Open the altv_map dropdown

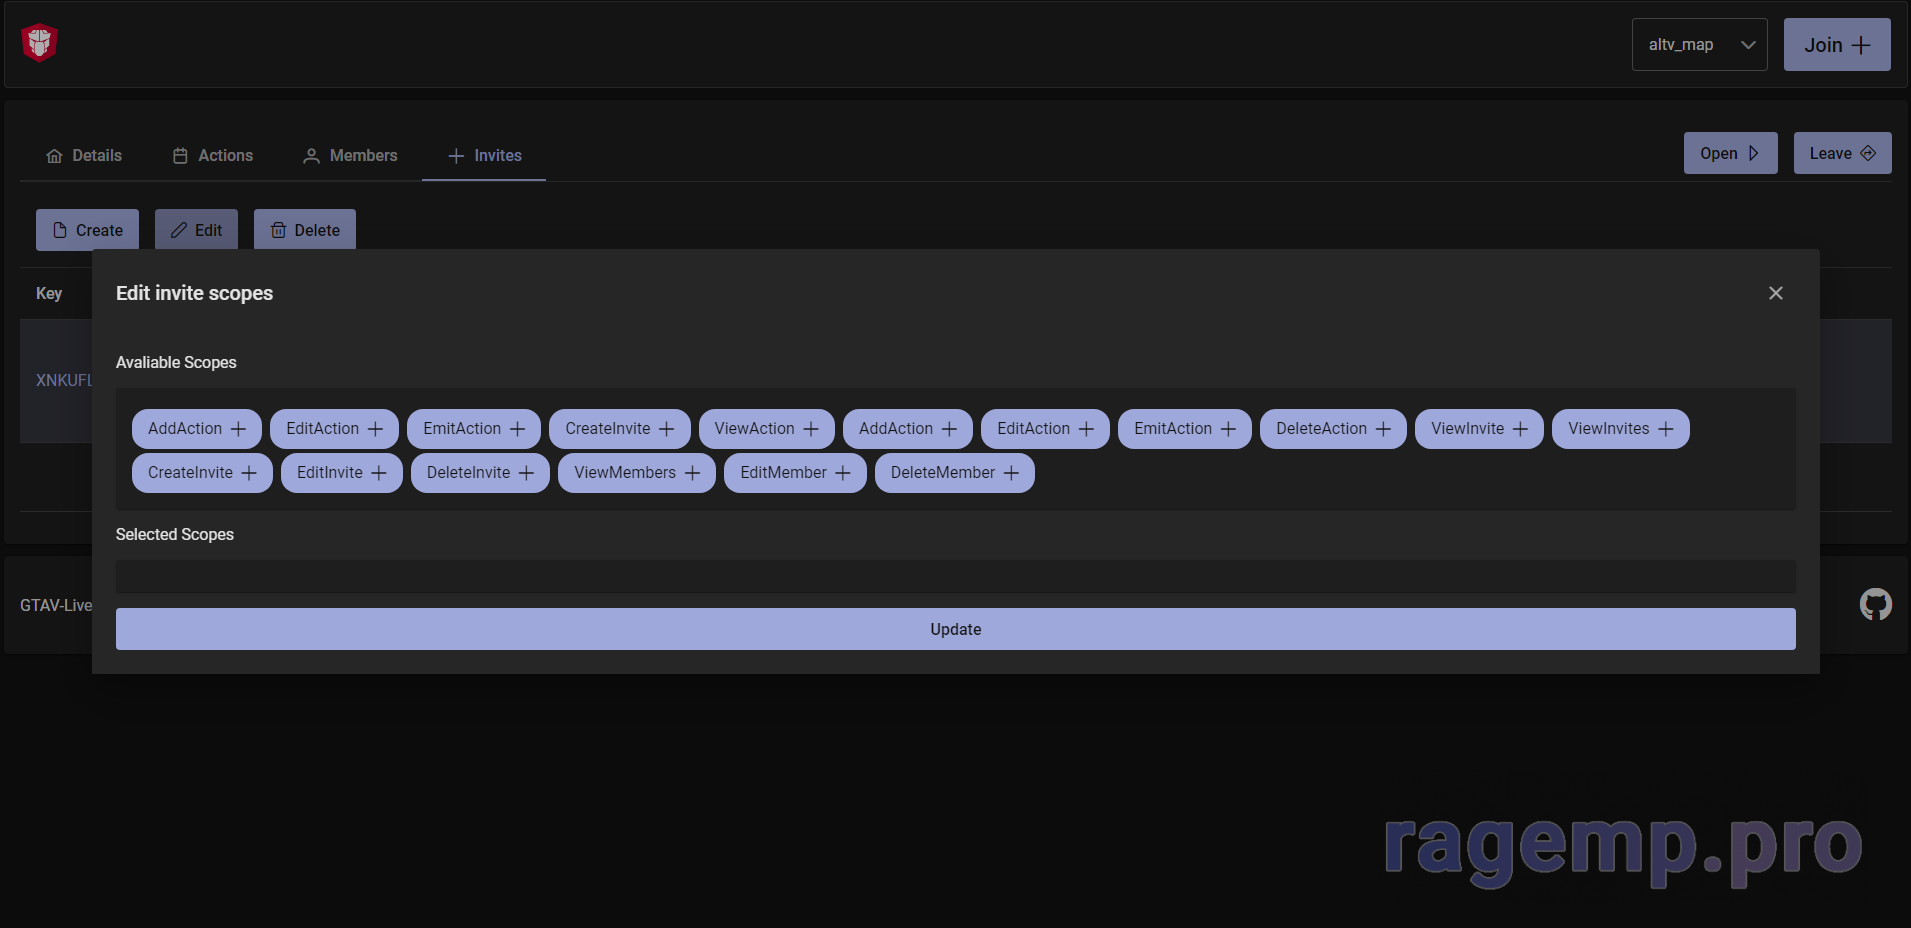(x=1699, y=45)
